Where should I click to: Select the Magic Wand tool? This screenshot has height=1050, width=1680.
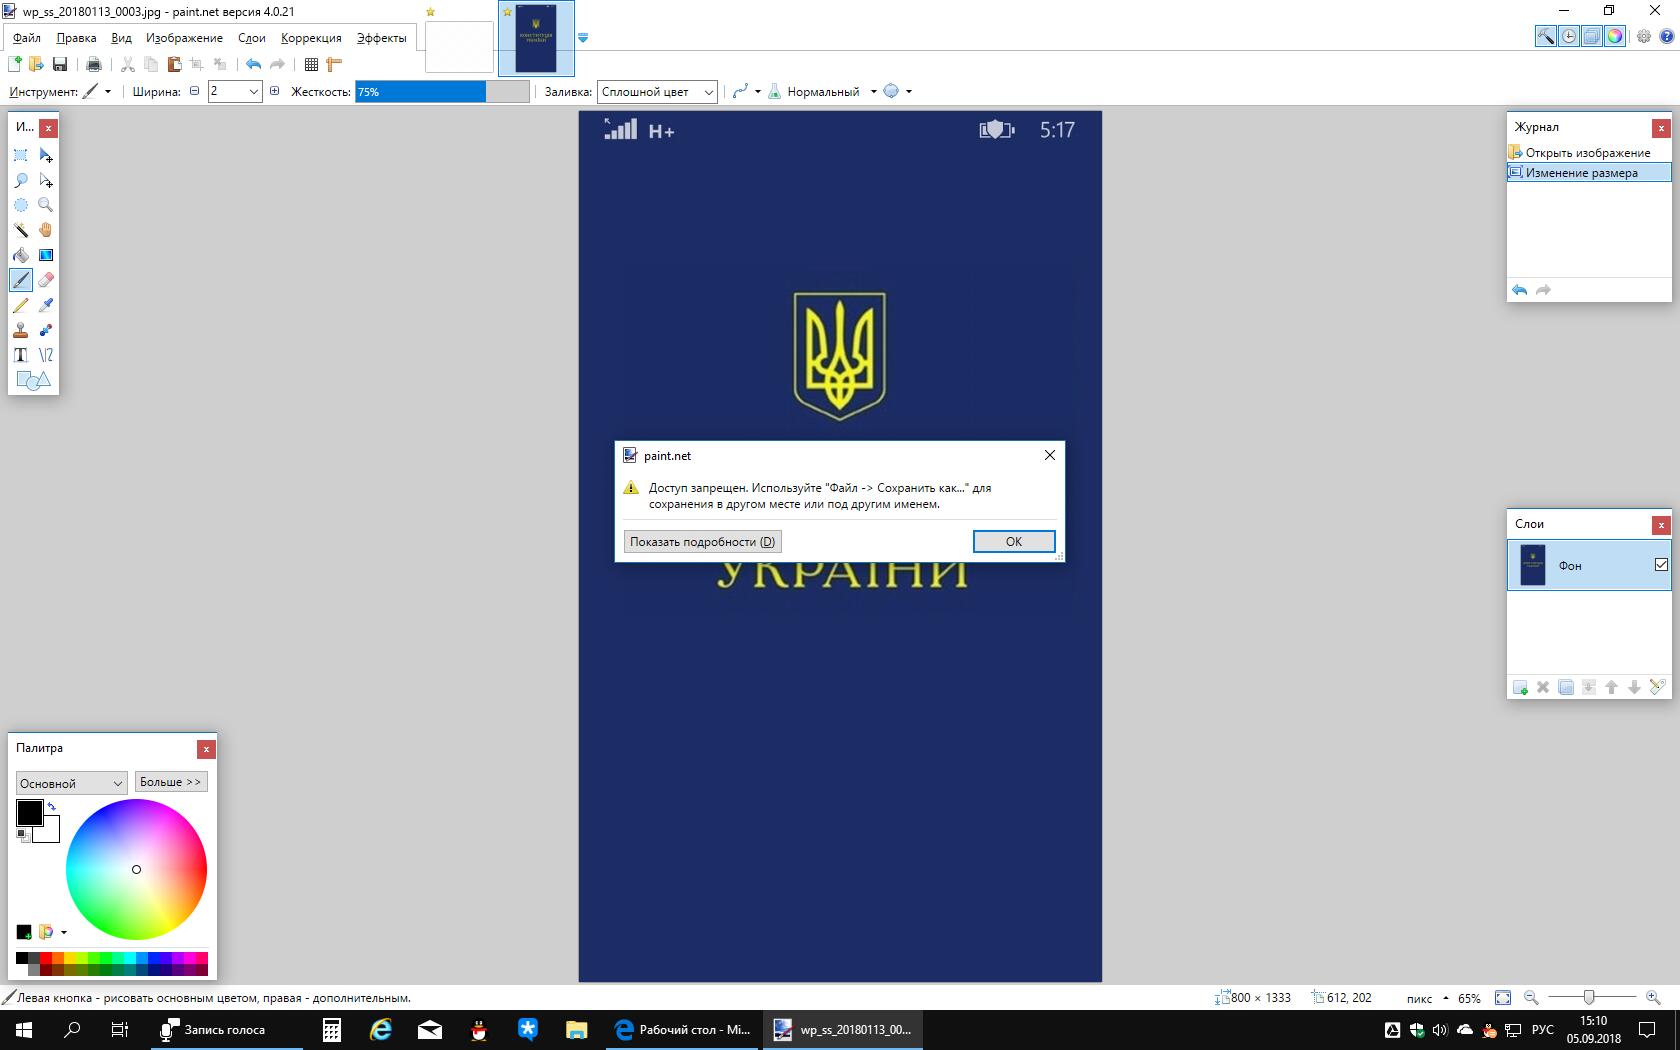click(x=21, y=230)
